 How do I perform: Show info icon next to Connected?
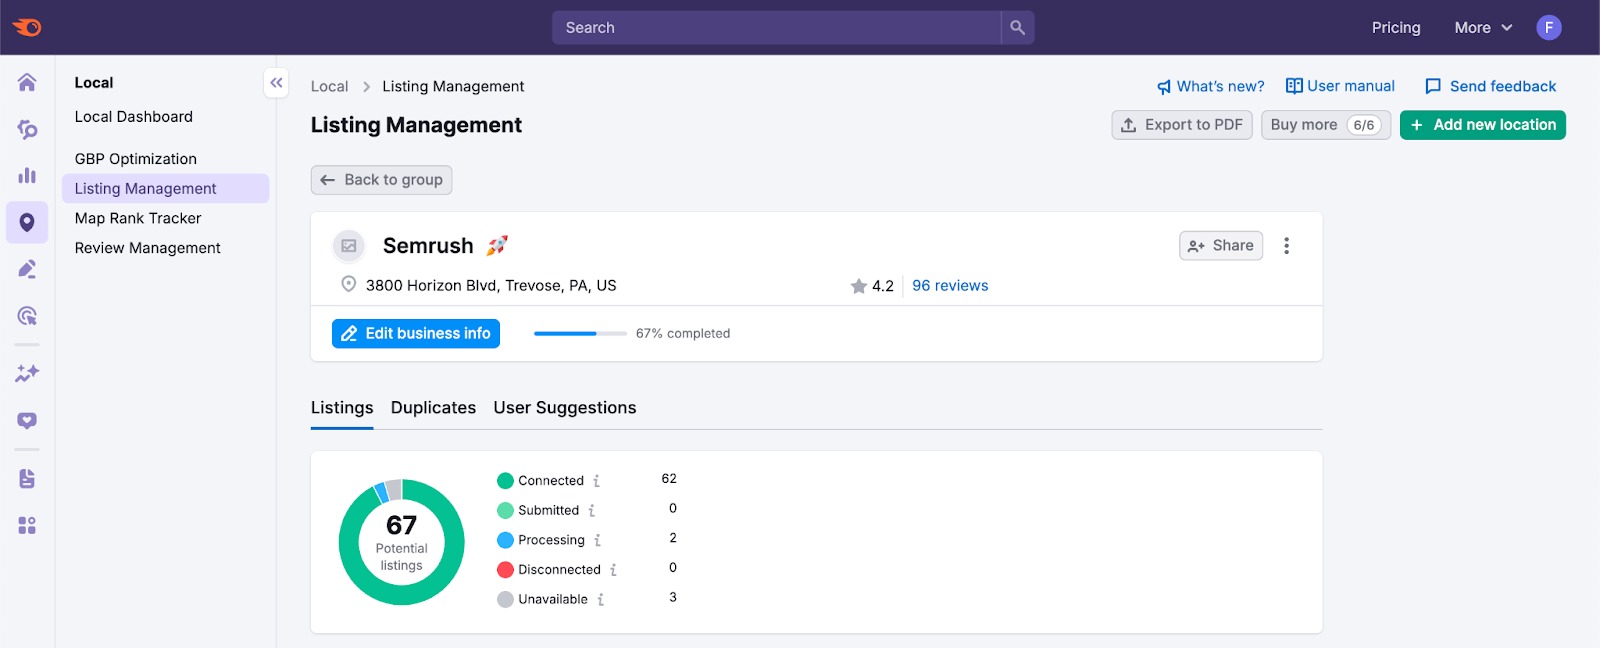pos(597,481)
